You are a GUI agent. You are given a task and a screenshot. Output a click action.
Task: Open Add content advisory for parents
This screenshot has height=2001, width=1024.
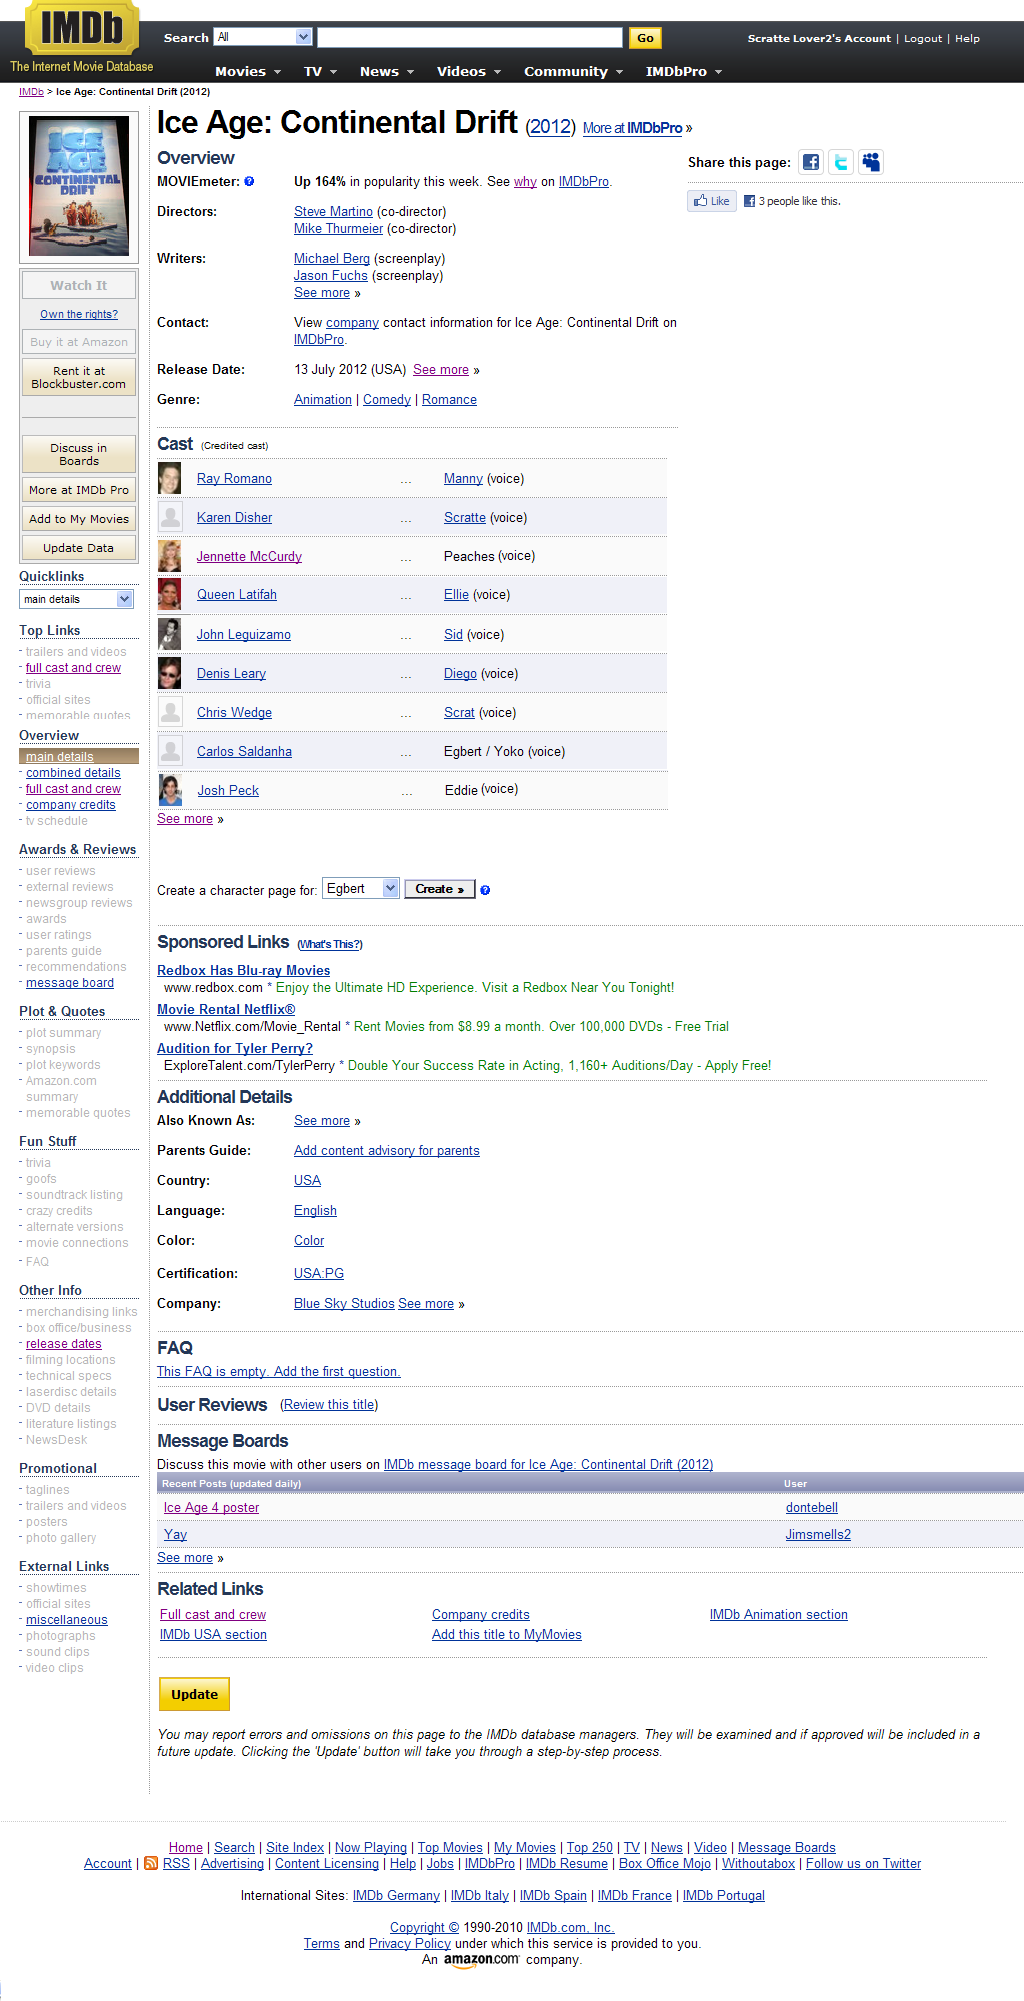click(387, 1151)
